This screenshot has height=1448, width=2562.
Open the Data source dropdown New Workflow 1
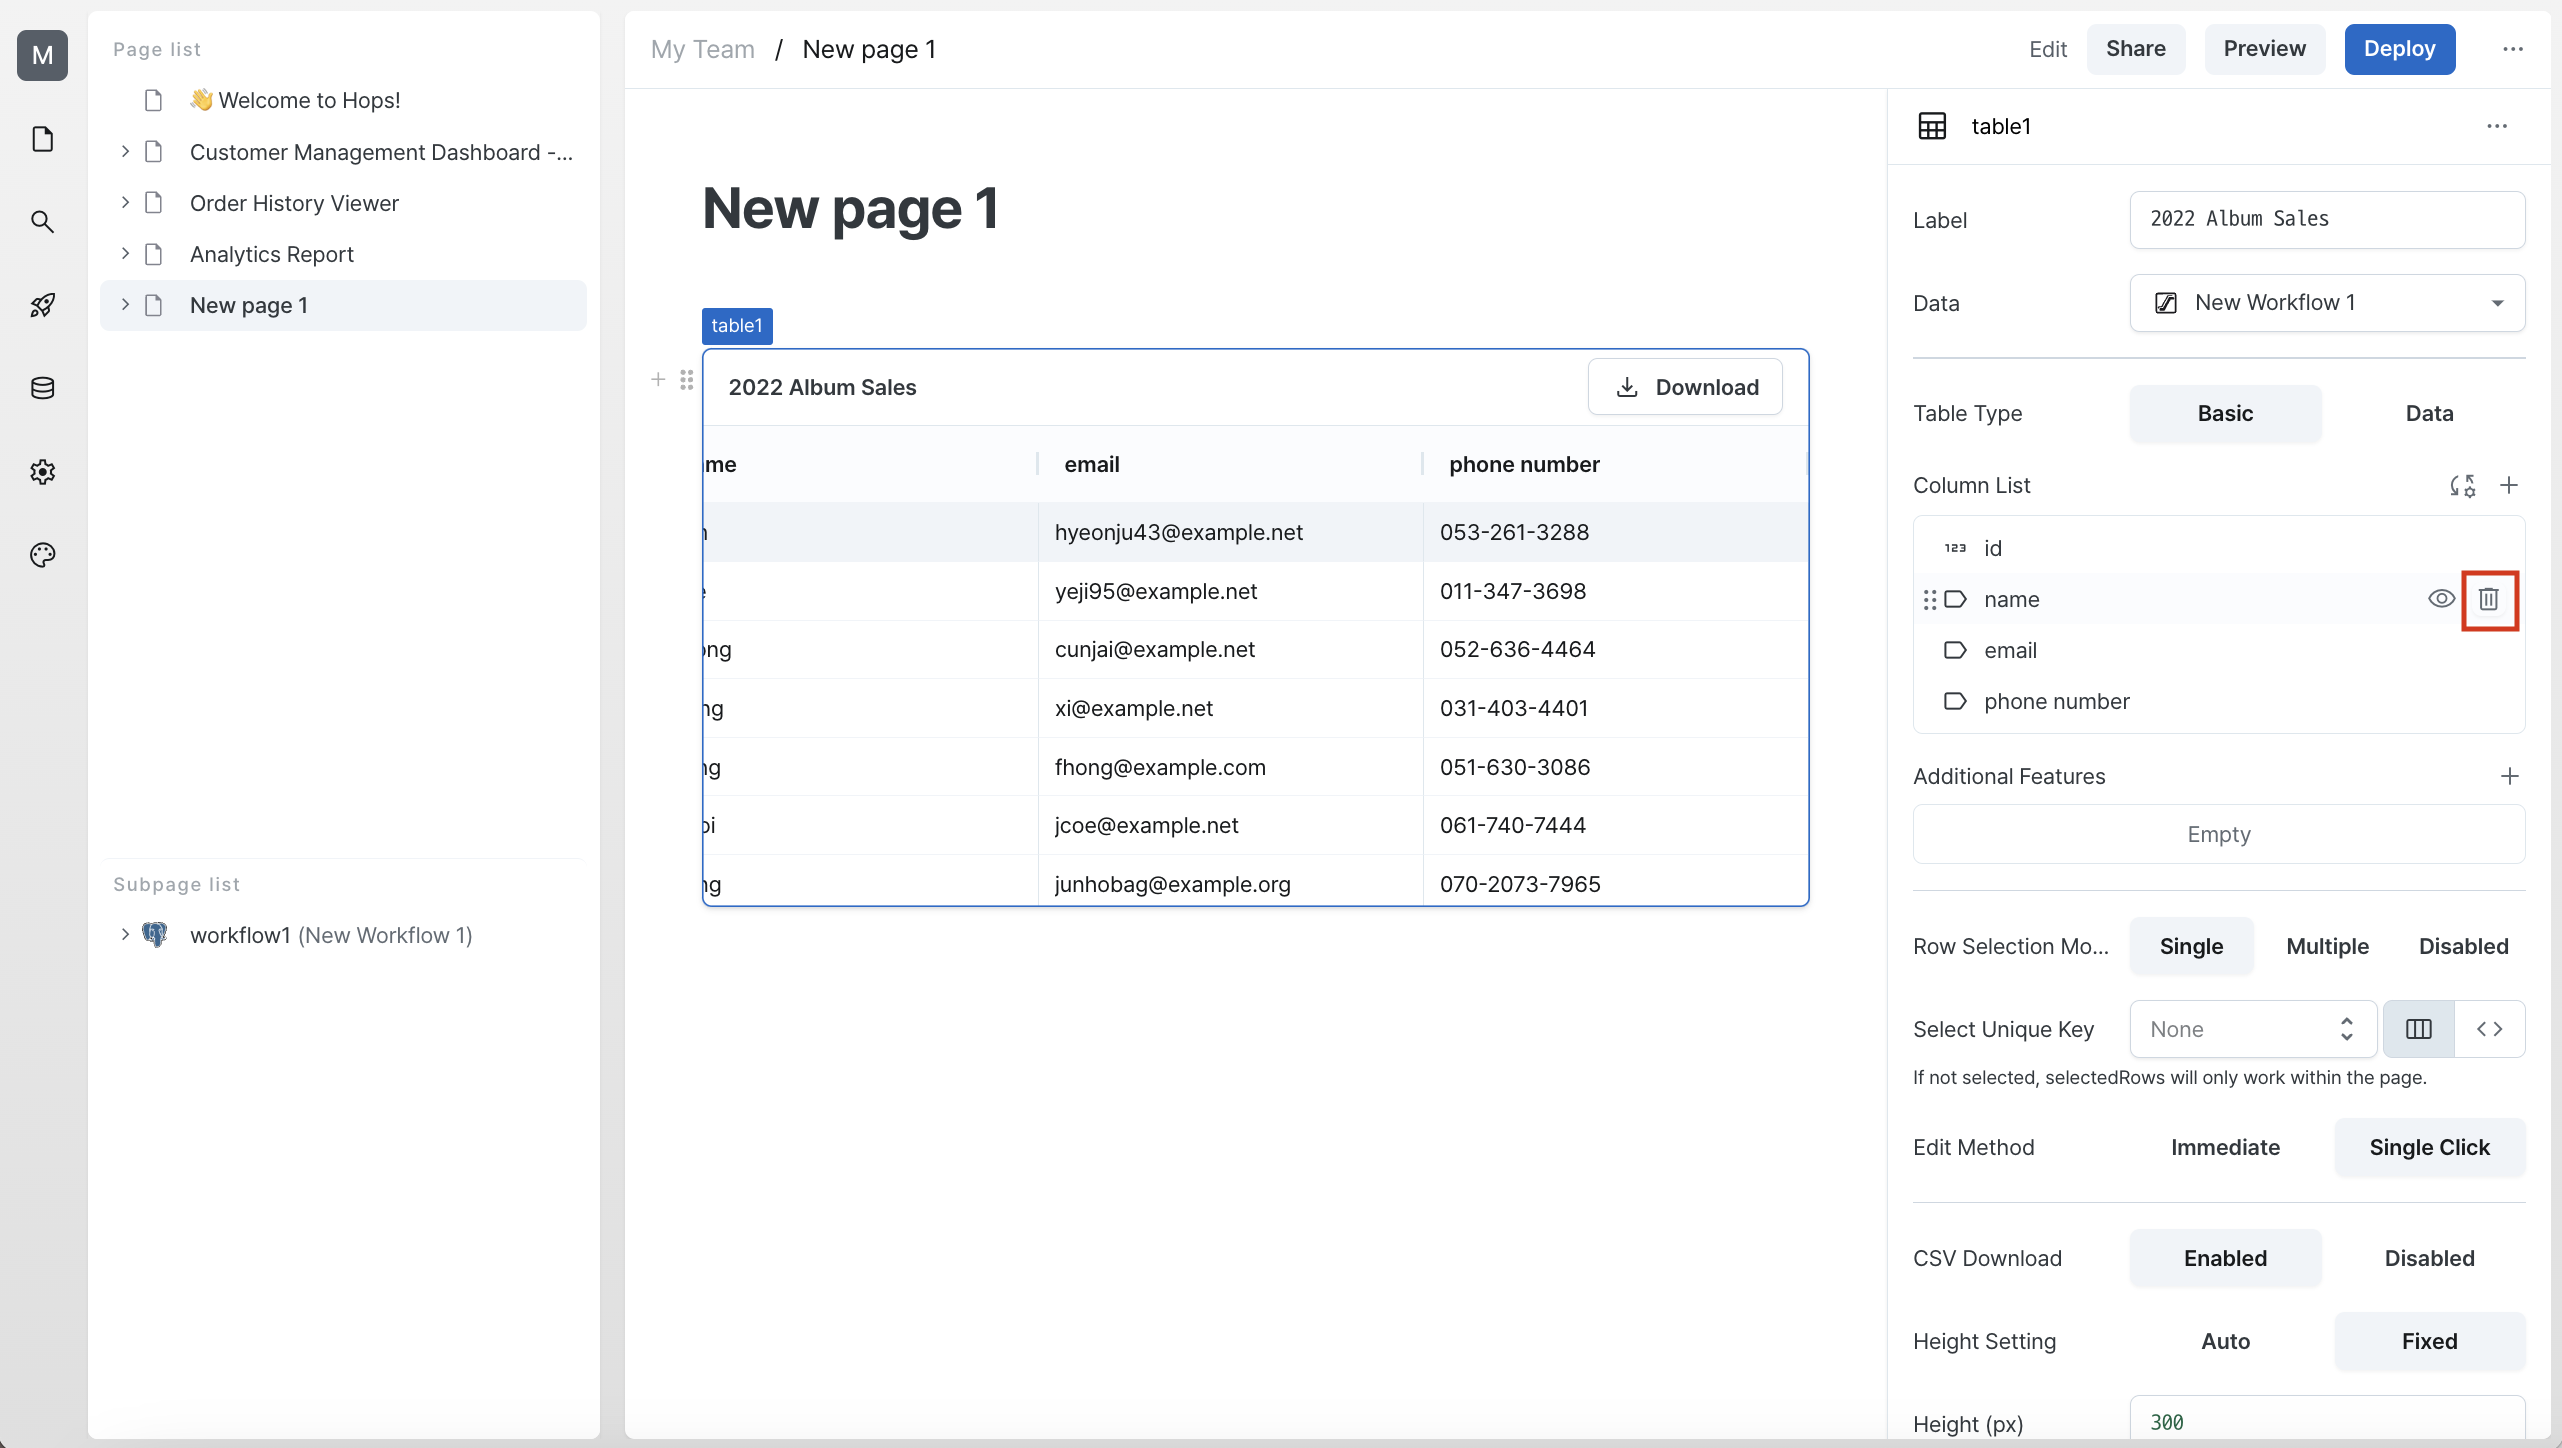pos(2327,303)
